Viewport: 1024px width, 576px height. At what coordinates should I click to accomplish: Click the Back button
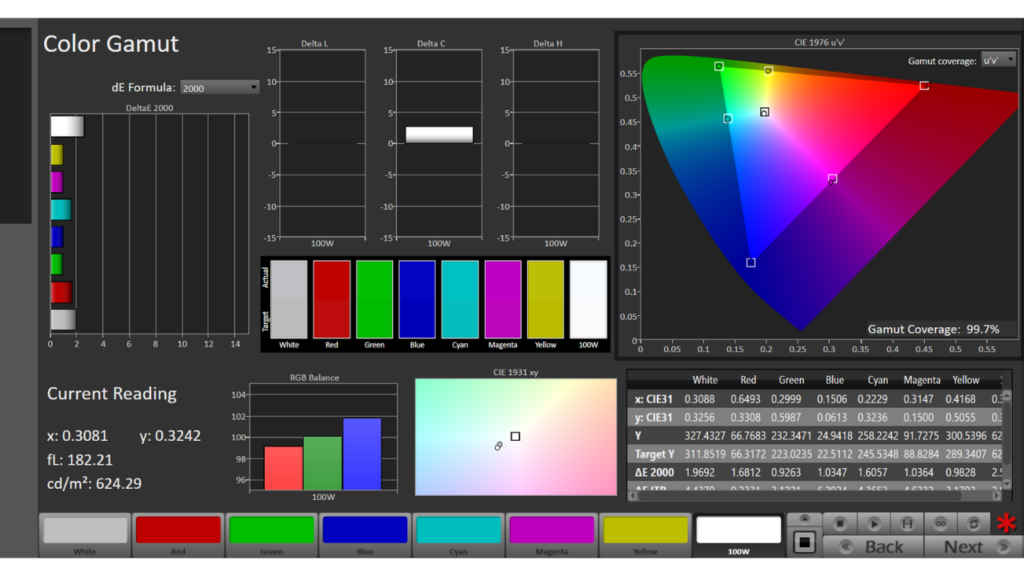point(873,547)
